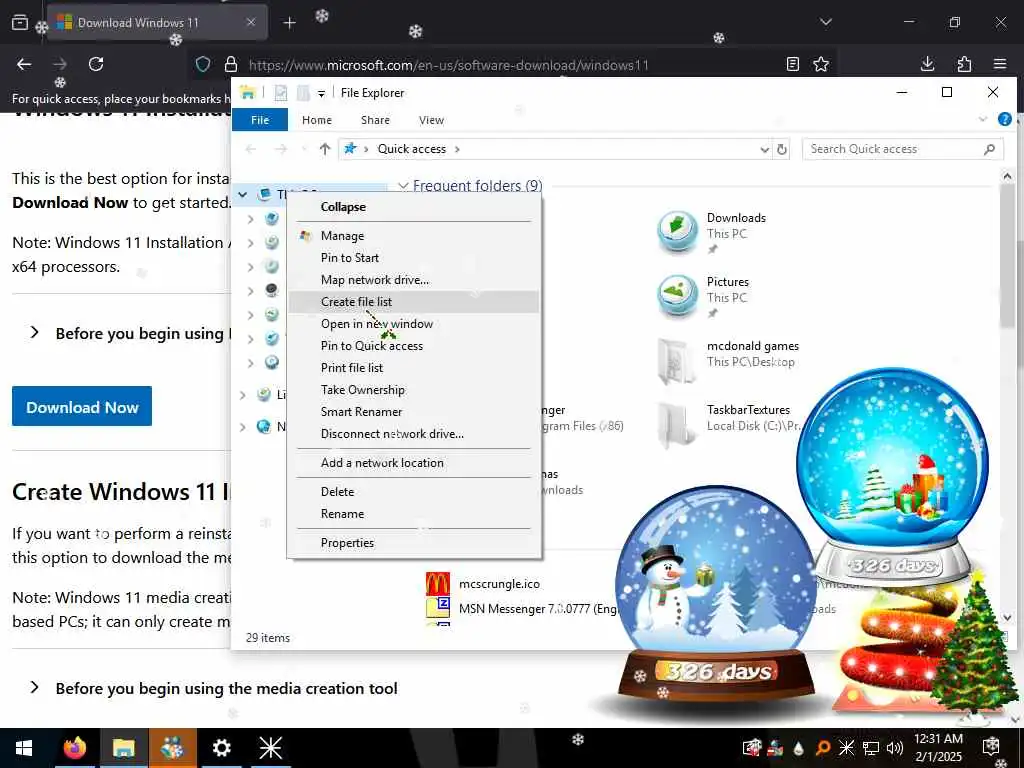Reload the Firefox page
Screen dimensions: 1024x768
pos(96,64)
